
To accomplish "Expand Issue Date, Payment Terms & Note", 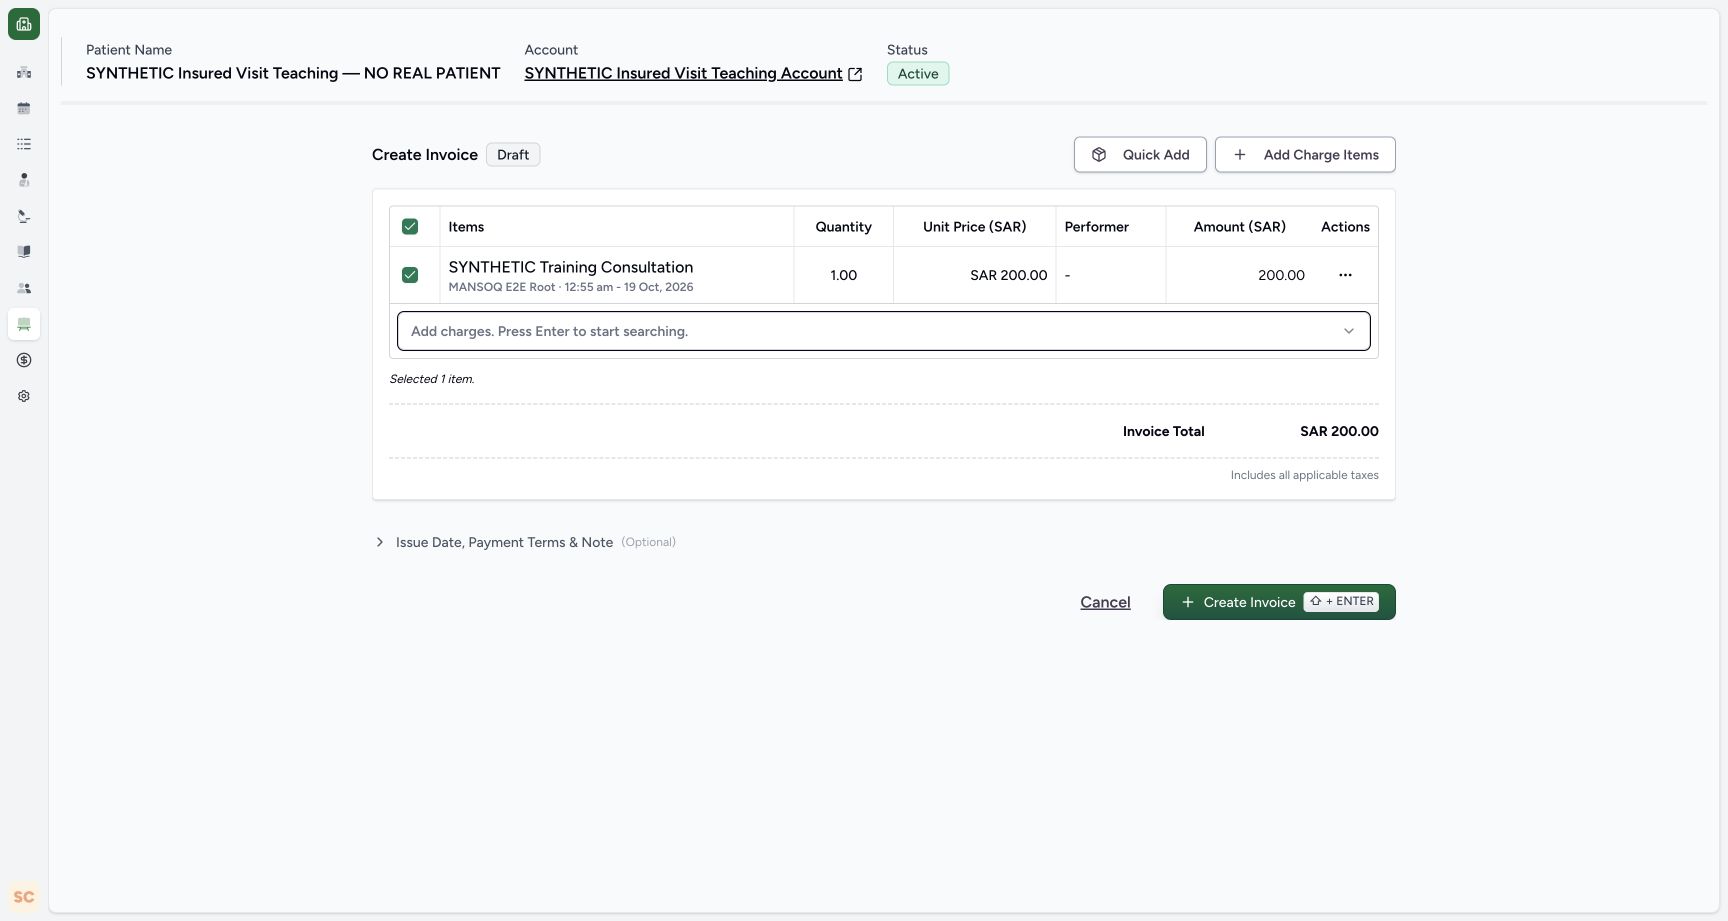I will coord(525,542).
